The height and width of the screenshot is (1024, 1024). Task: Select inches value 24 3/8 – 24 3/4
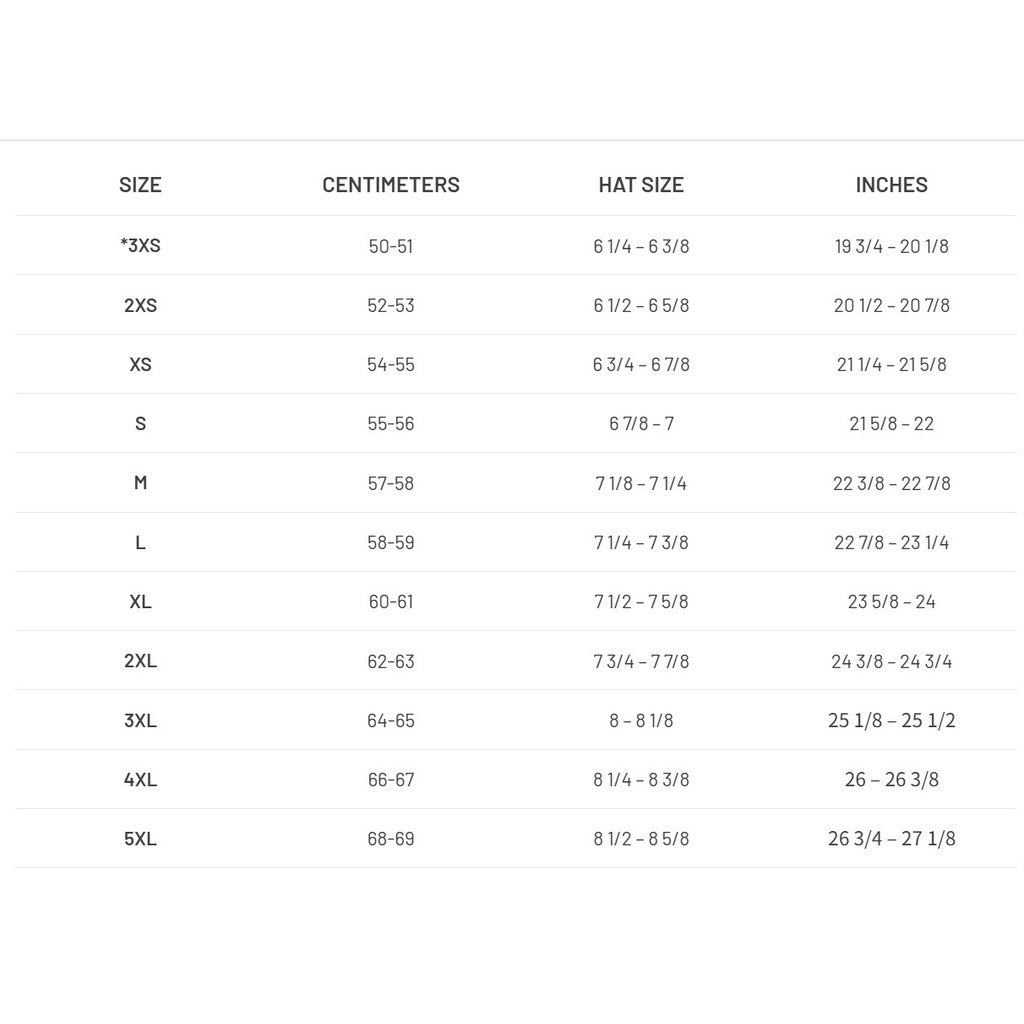pyautogui.click(x=891, y=661)
